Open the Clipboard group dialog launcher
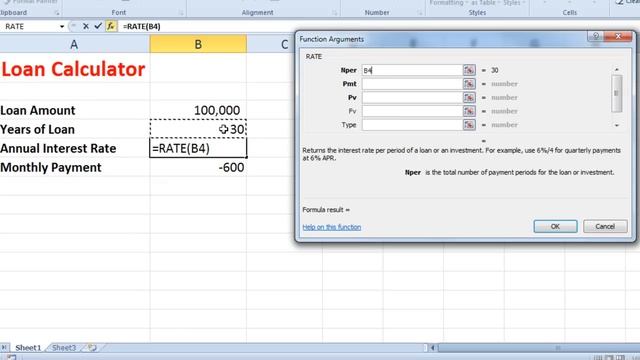The image size is (640, 360). (57, 13)
